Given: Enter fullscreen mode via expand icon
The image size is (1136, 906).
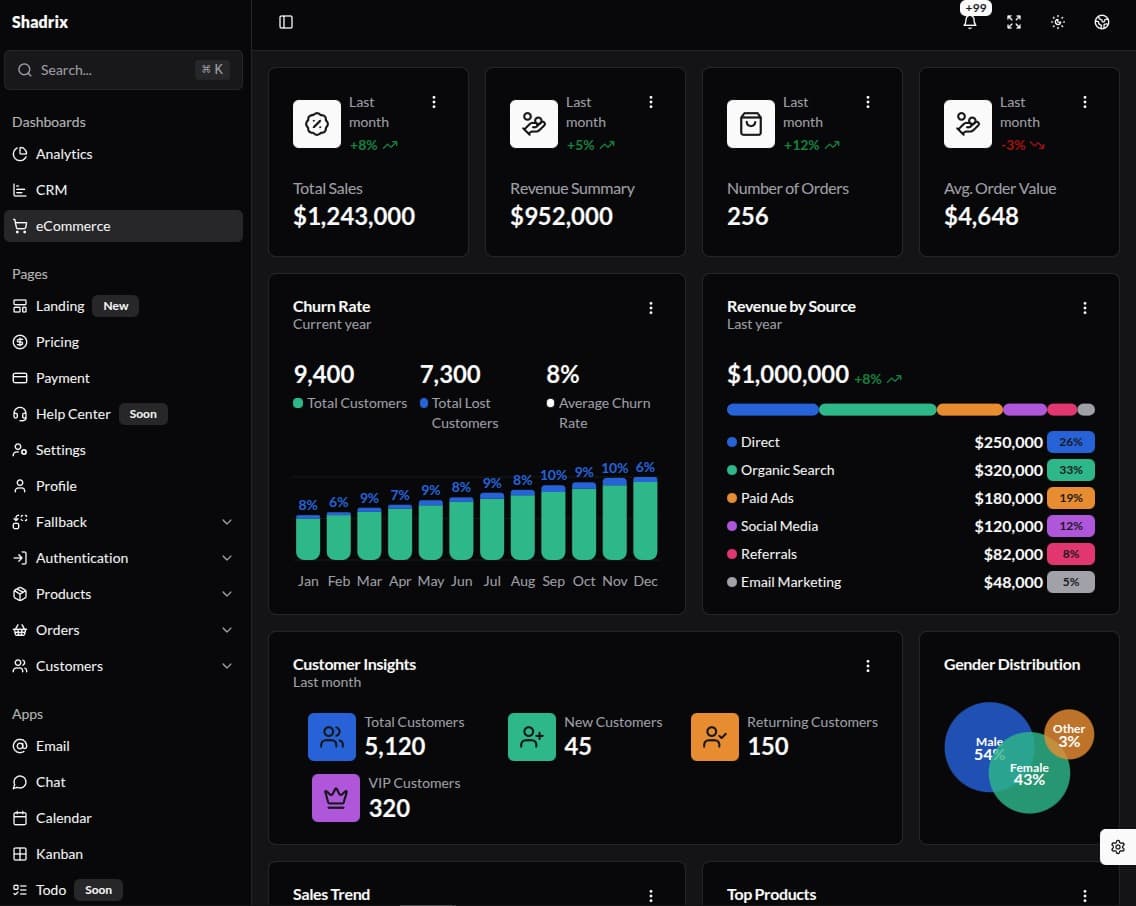Looking at the screenshot, I should [1014, 22].
